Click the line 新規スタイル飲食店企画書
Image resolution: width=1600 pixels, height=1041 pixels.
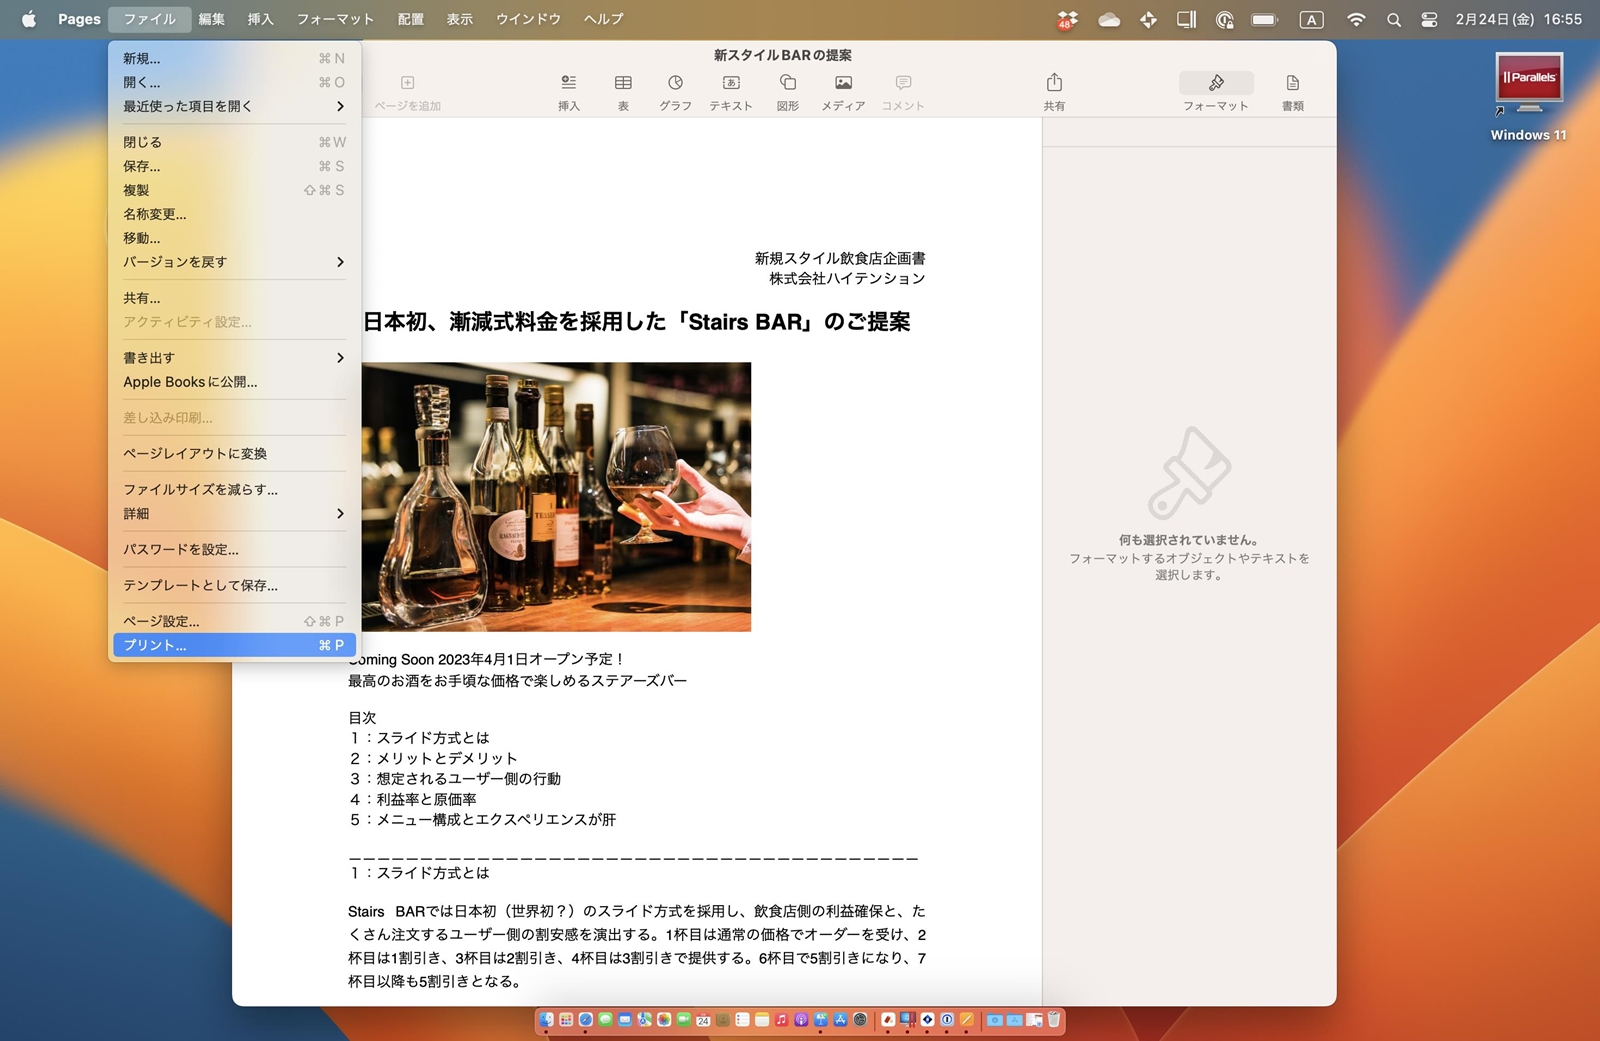840,258
